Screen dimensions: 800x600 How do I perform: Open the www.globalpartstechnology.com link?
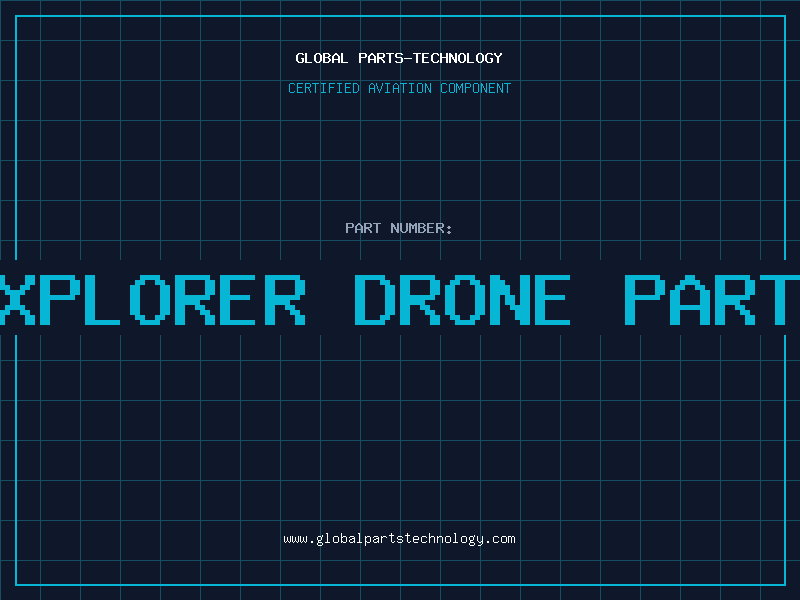point(399,539)
